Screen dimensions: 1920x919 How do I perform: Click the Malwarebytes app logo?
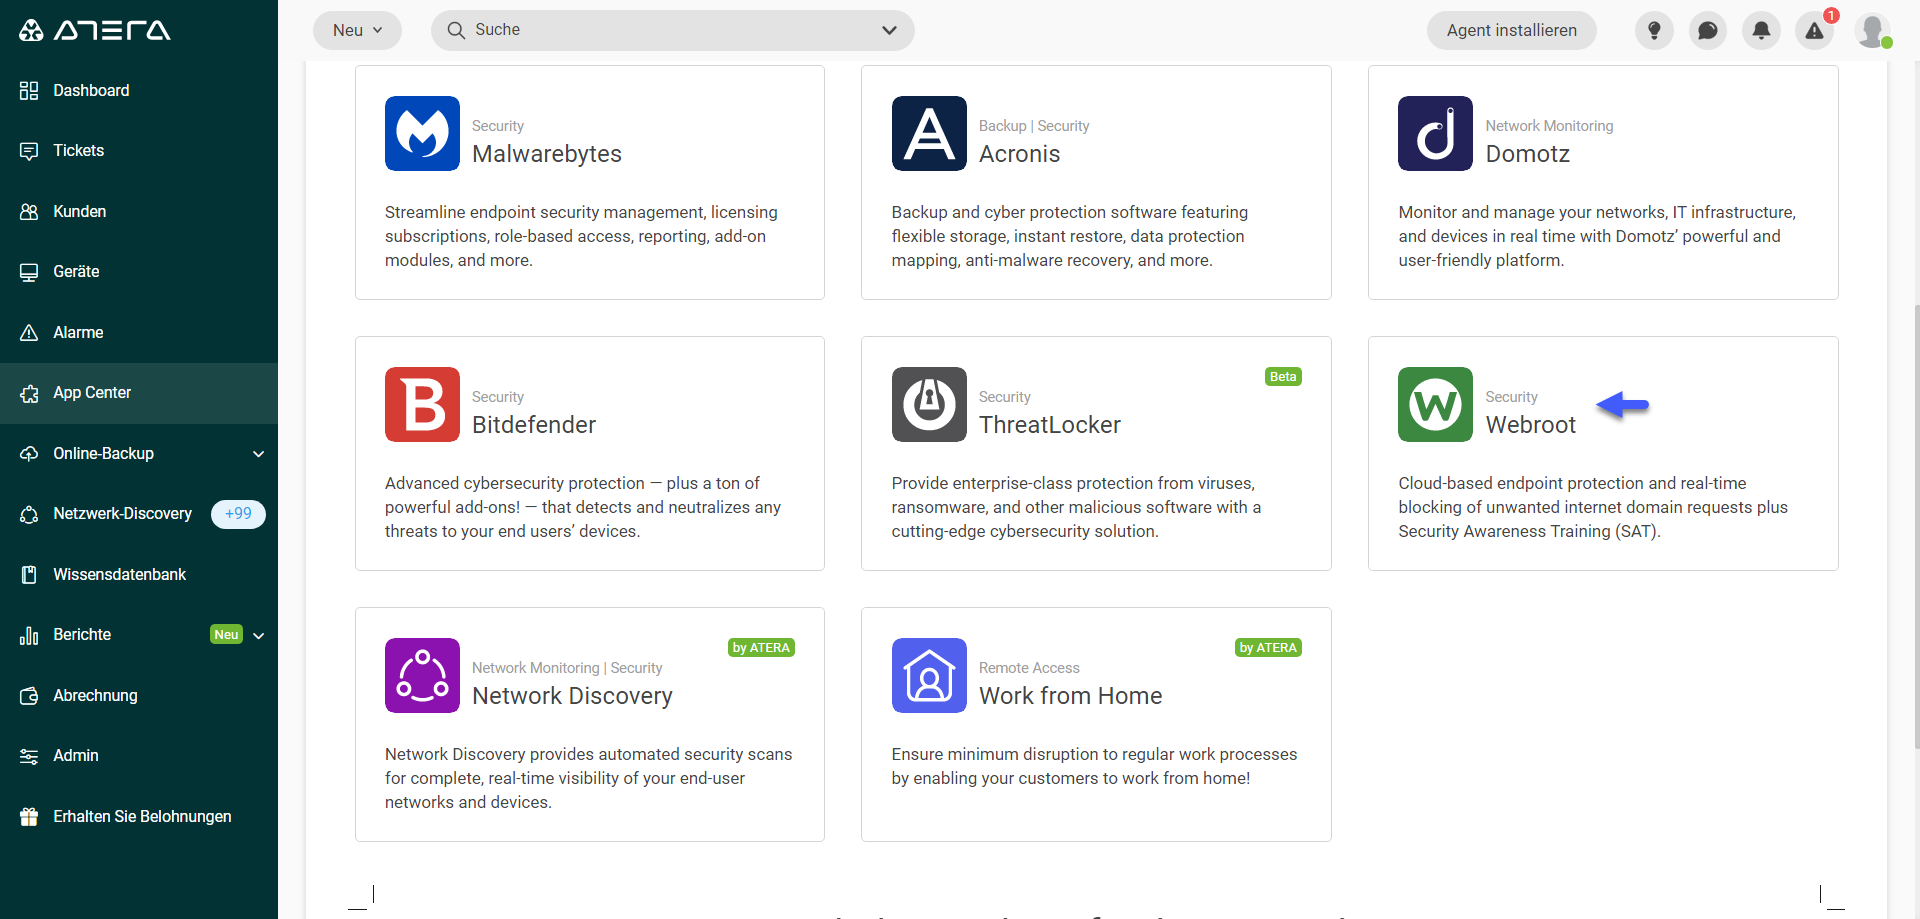click(x=422, y=133)
